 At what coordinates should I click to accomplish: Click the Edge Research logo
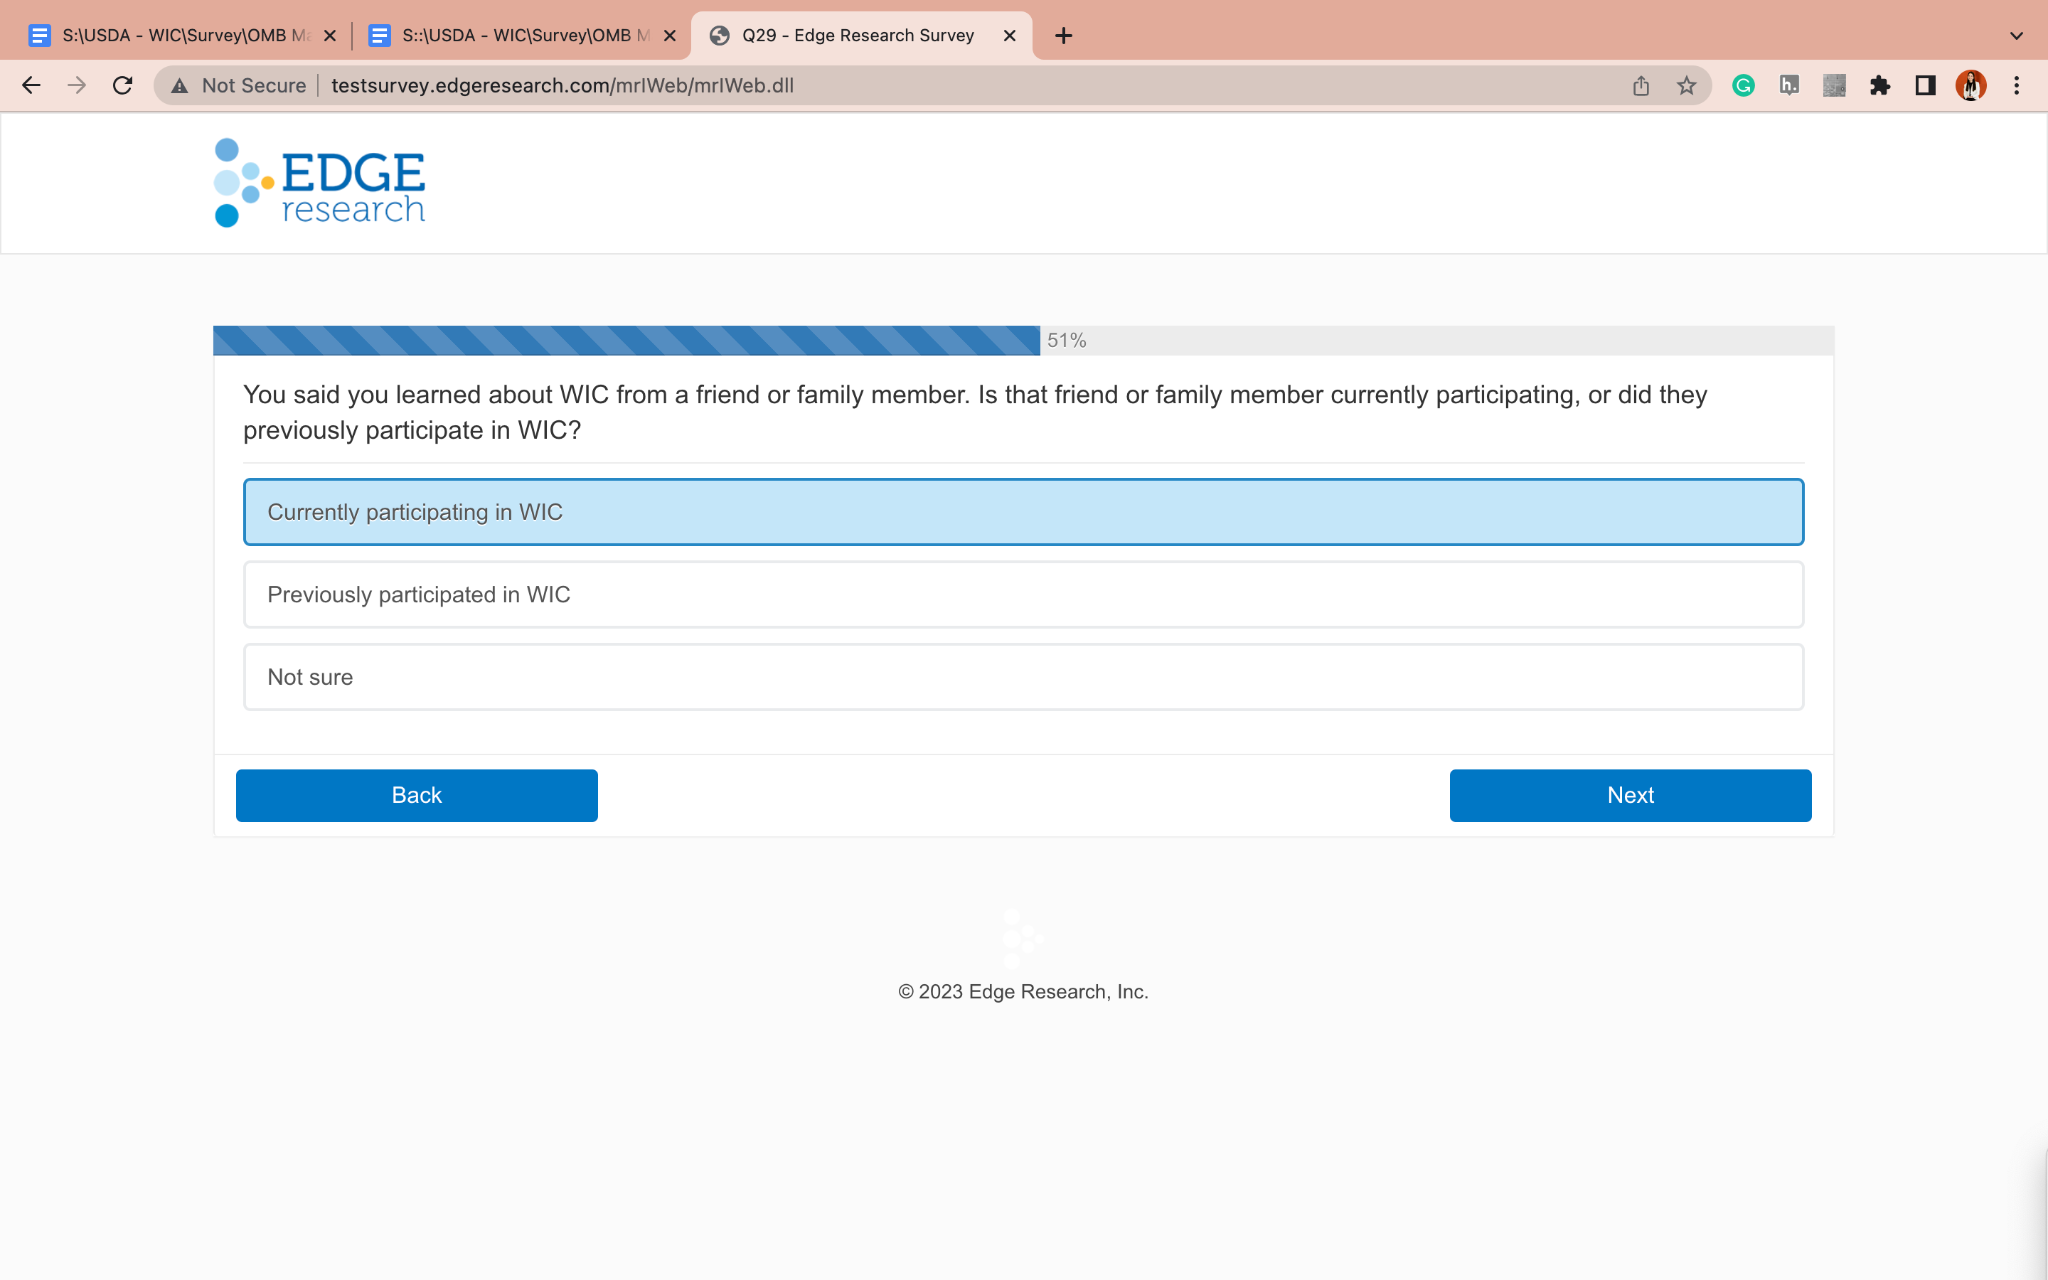tap(320, 183)
